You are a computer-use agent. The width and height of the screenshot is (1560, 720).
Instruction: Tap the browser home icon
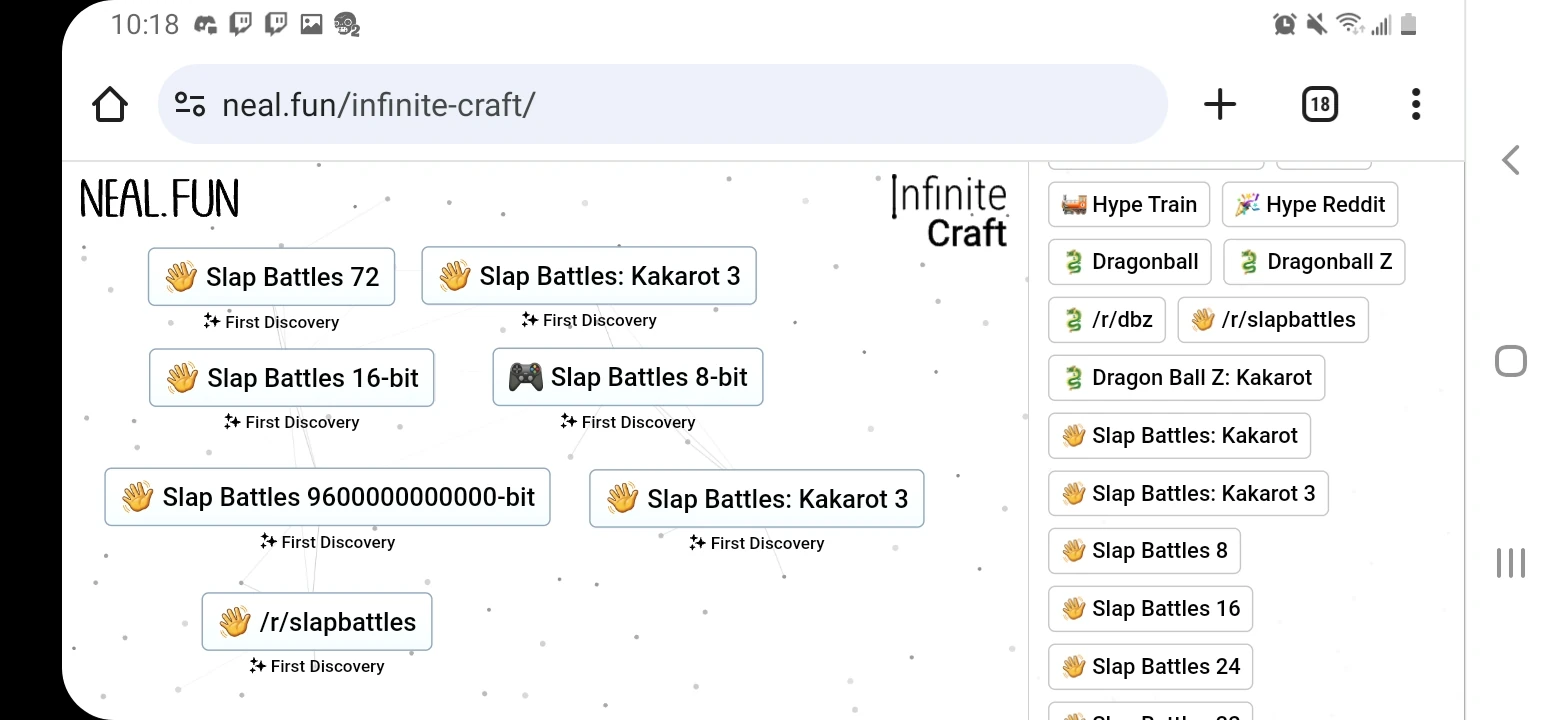(110, 105)
